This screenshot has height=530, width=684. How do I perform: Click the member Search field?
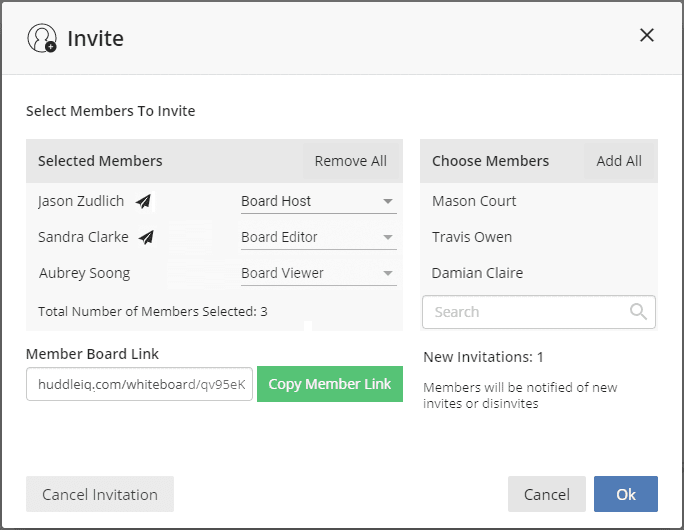(x=525, y=312)
